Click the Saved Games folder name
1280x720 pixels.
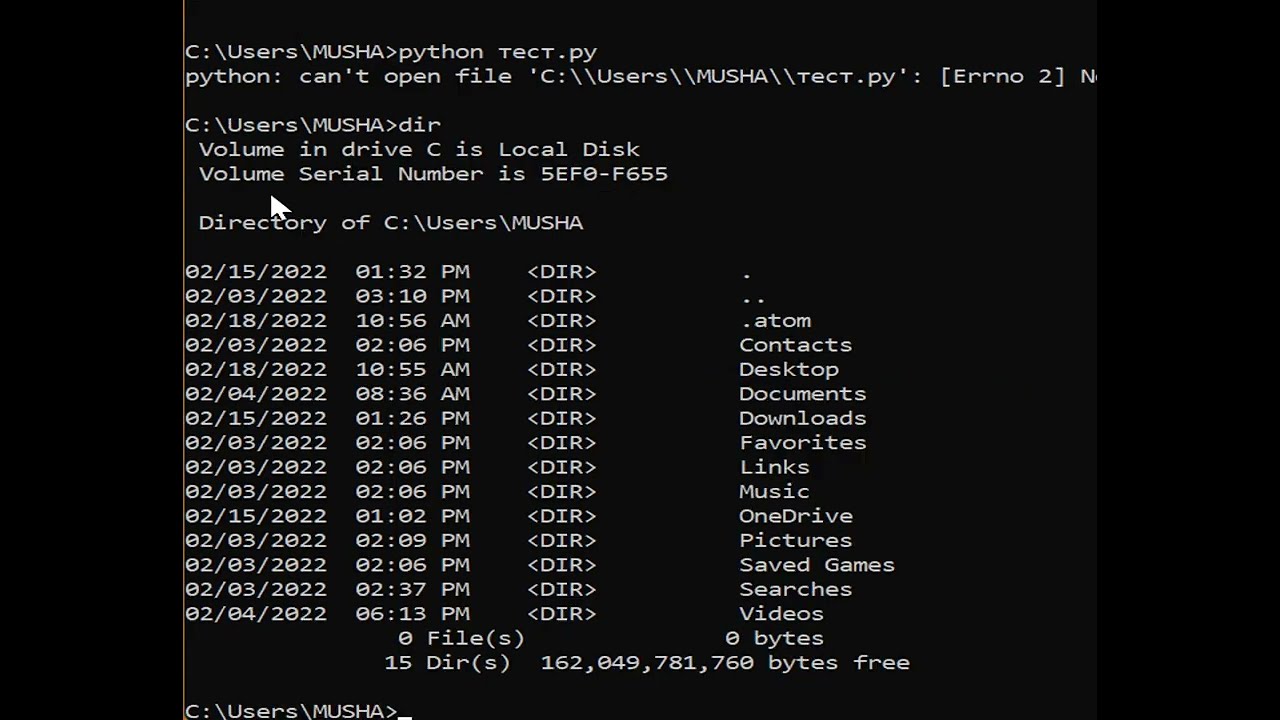coord(817,565)
